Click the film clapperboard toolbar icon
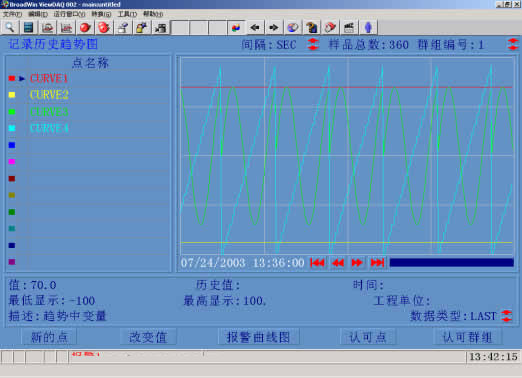 349,27
